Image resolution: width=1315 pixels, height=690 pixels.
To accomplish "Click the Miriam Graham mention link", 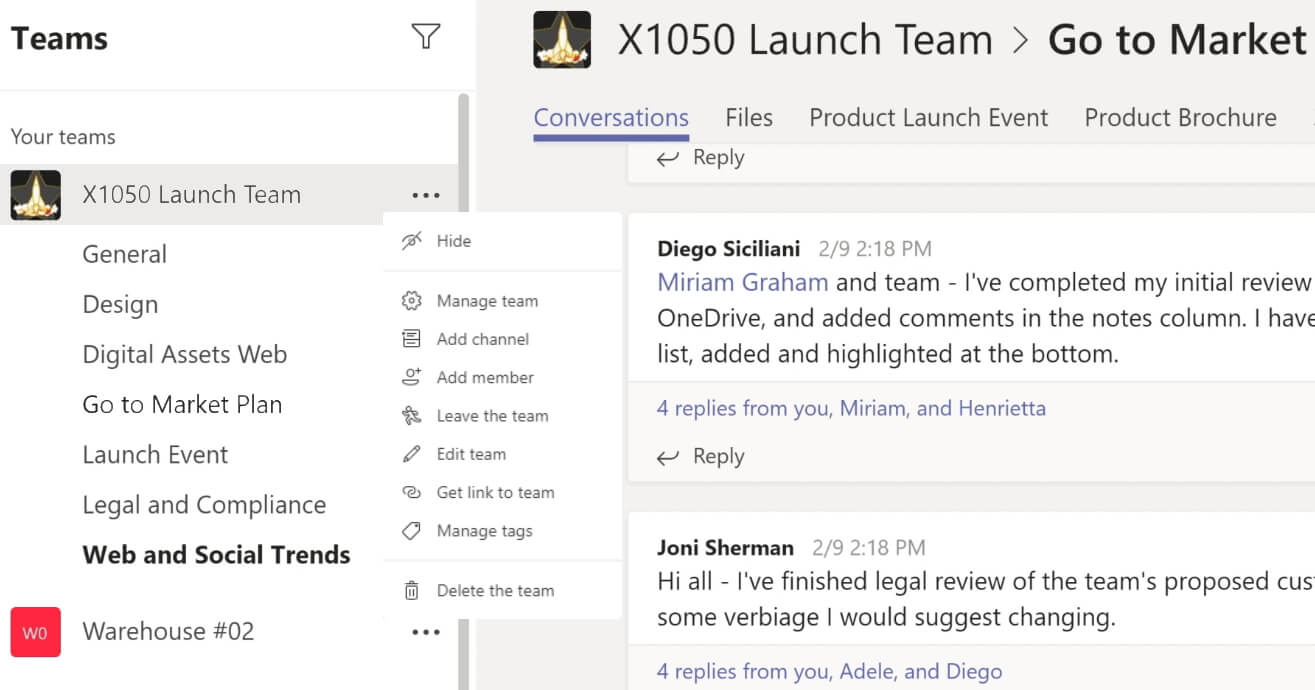I will [x=742, y=283].
